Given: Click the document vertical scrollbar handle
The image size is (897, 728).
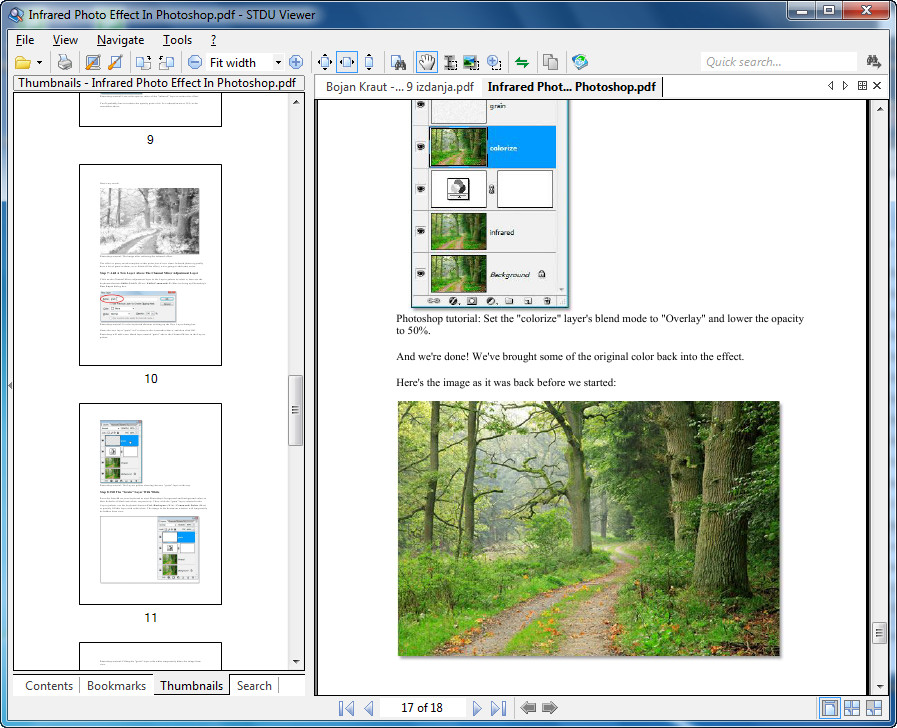Looking at the screenshot, I should pyautogui.click(x=879, y=632).
